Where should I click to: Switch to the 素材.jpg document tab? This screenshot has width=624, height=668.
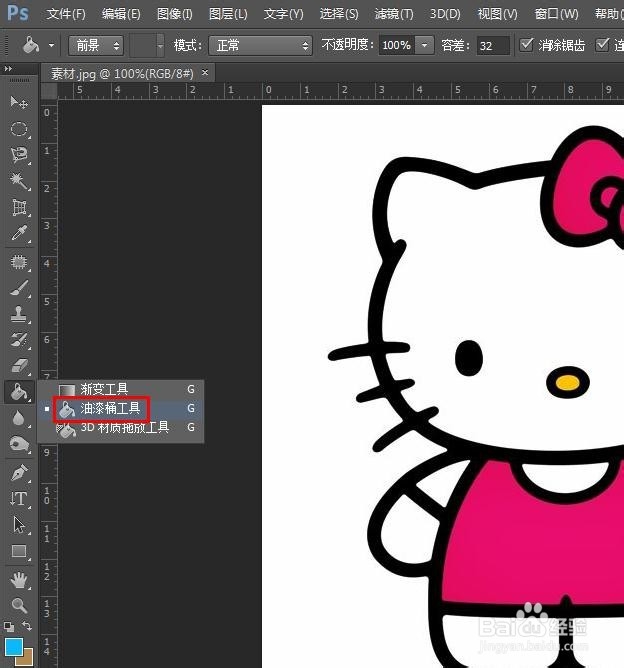click(122, 74)
